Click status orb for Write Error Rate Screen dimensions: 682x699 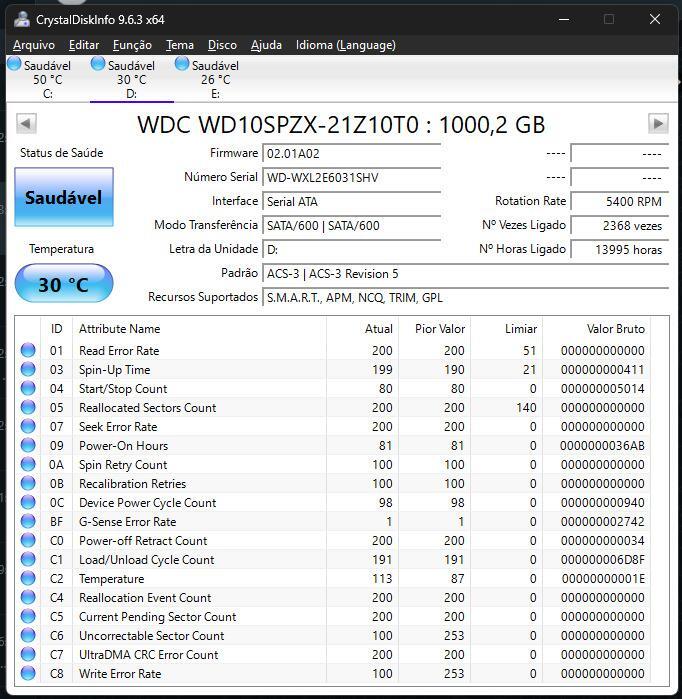(28, 674)
